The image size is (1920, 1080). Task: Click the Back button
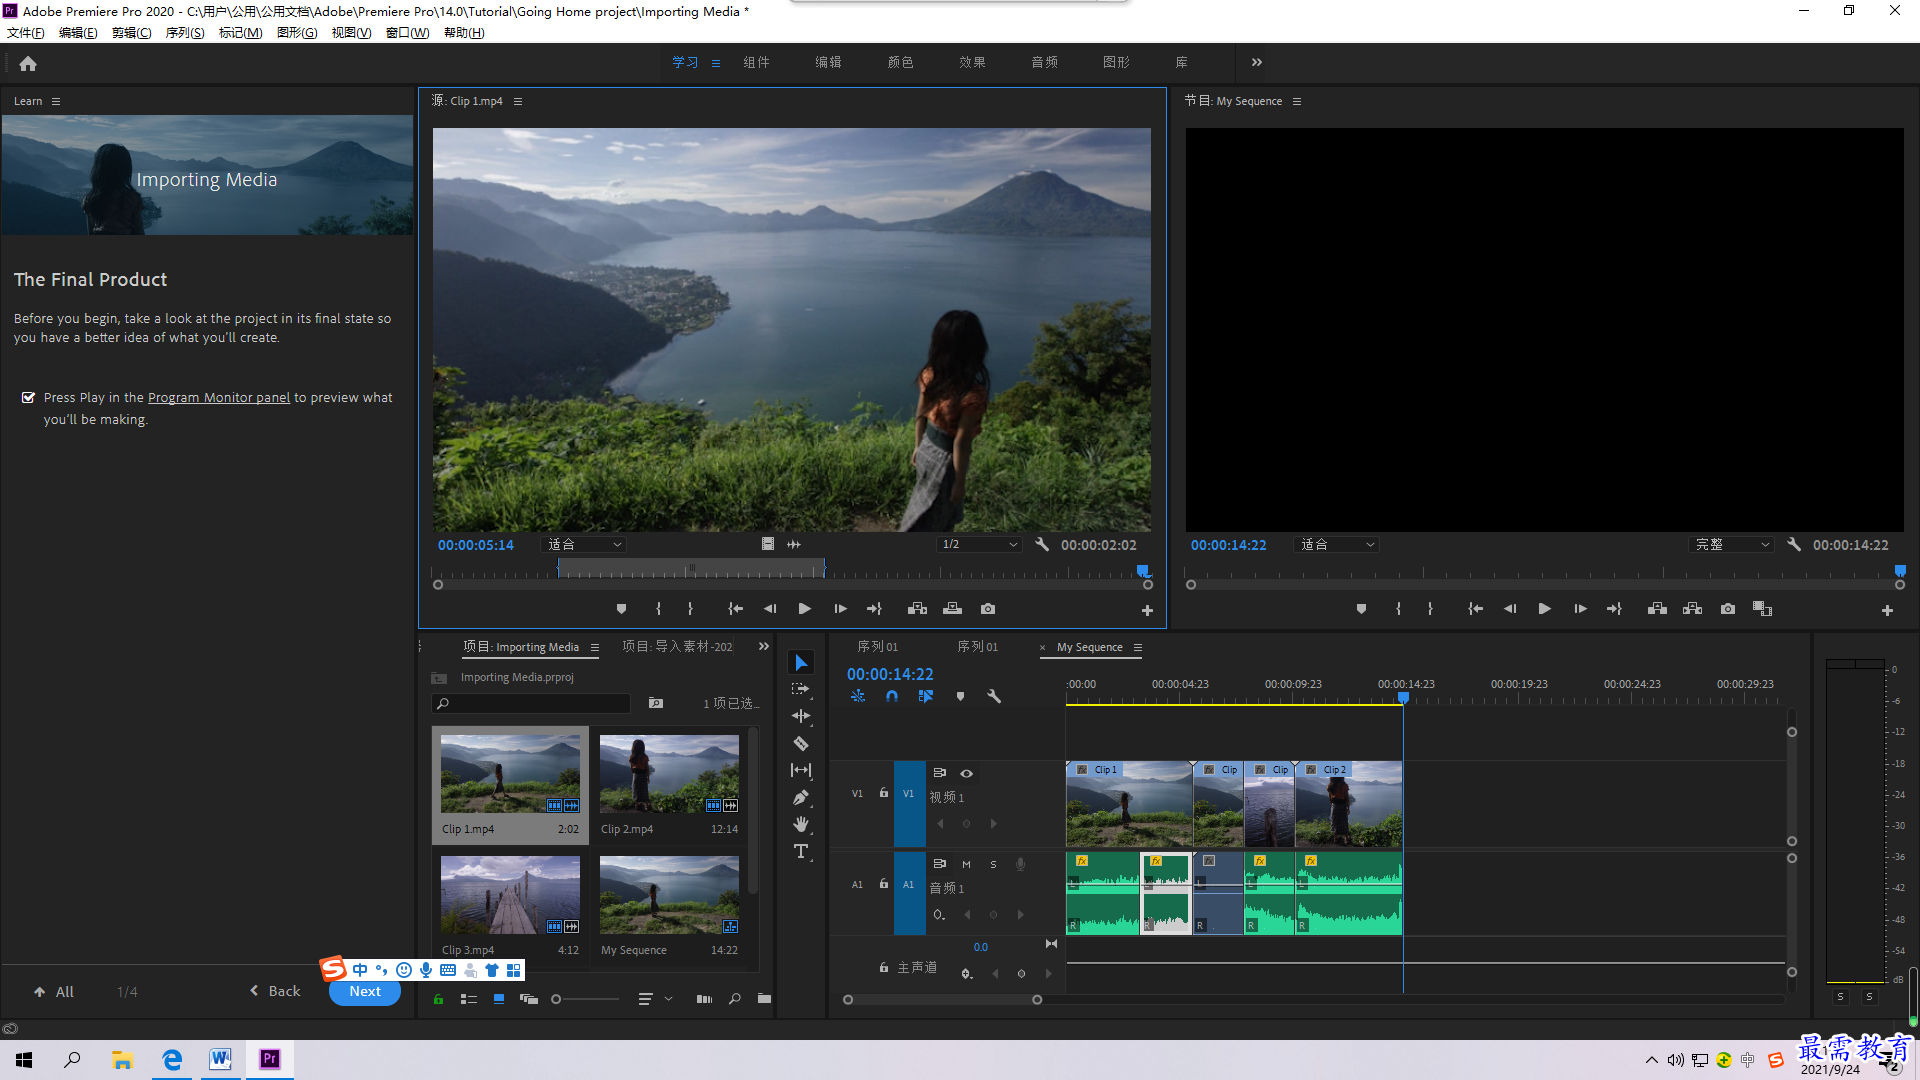[x=275, y=991]
